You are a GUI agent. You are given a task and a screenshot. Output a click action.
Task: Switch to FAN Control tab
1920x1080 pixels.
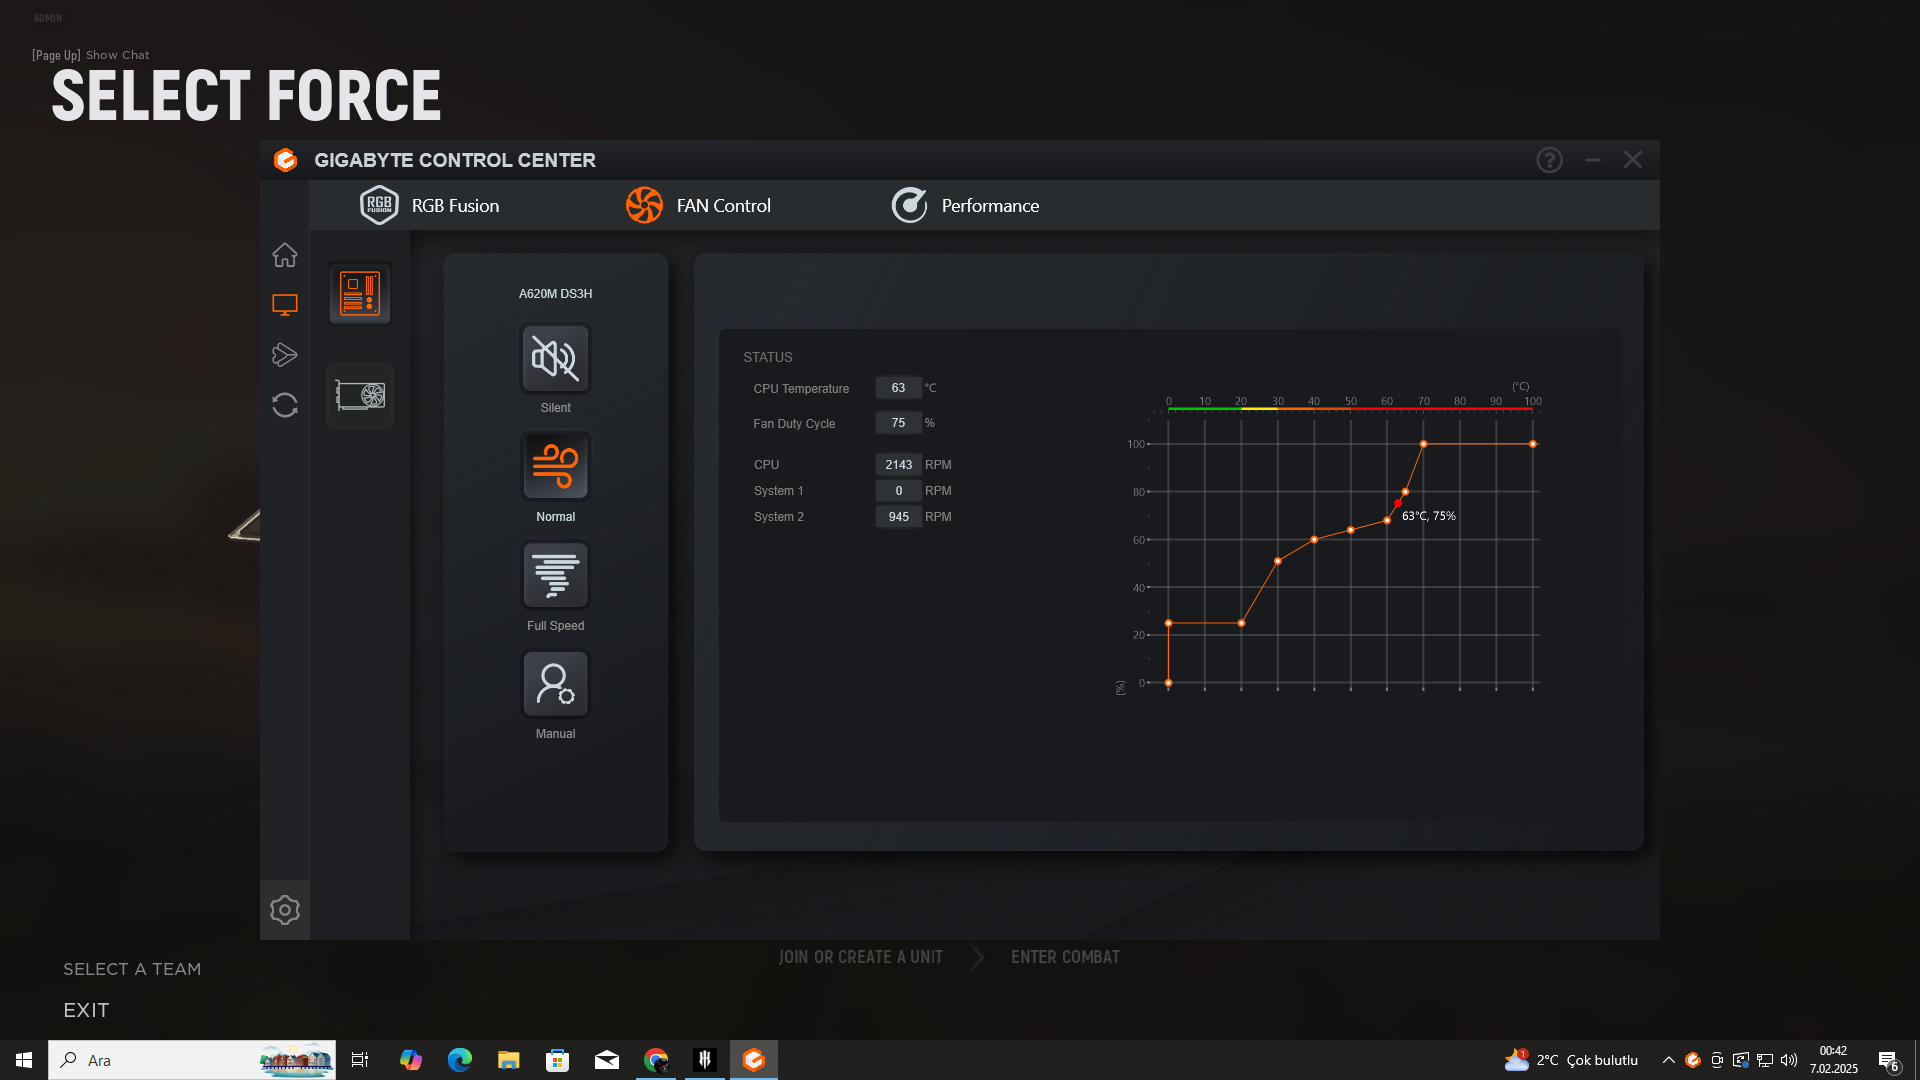click(698, 206)
